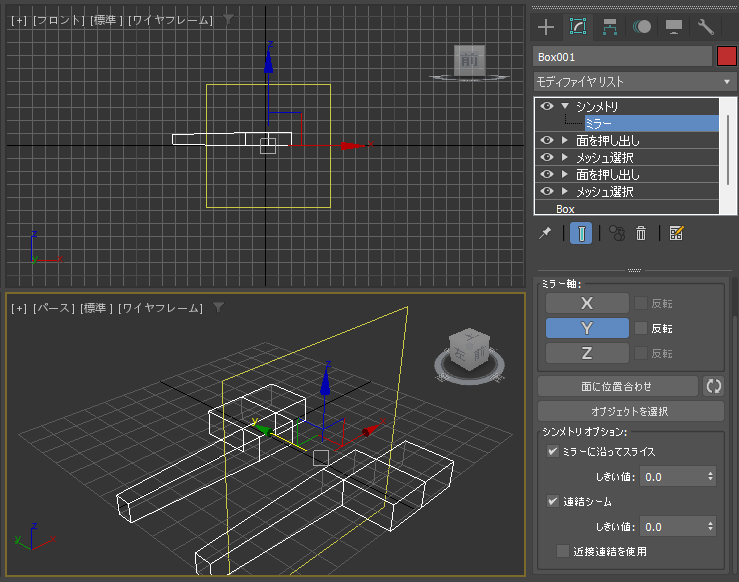The image size is (739, 582).
Task: Open the Display panel tab
Action: pos(674,27)
